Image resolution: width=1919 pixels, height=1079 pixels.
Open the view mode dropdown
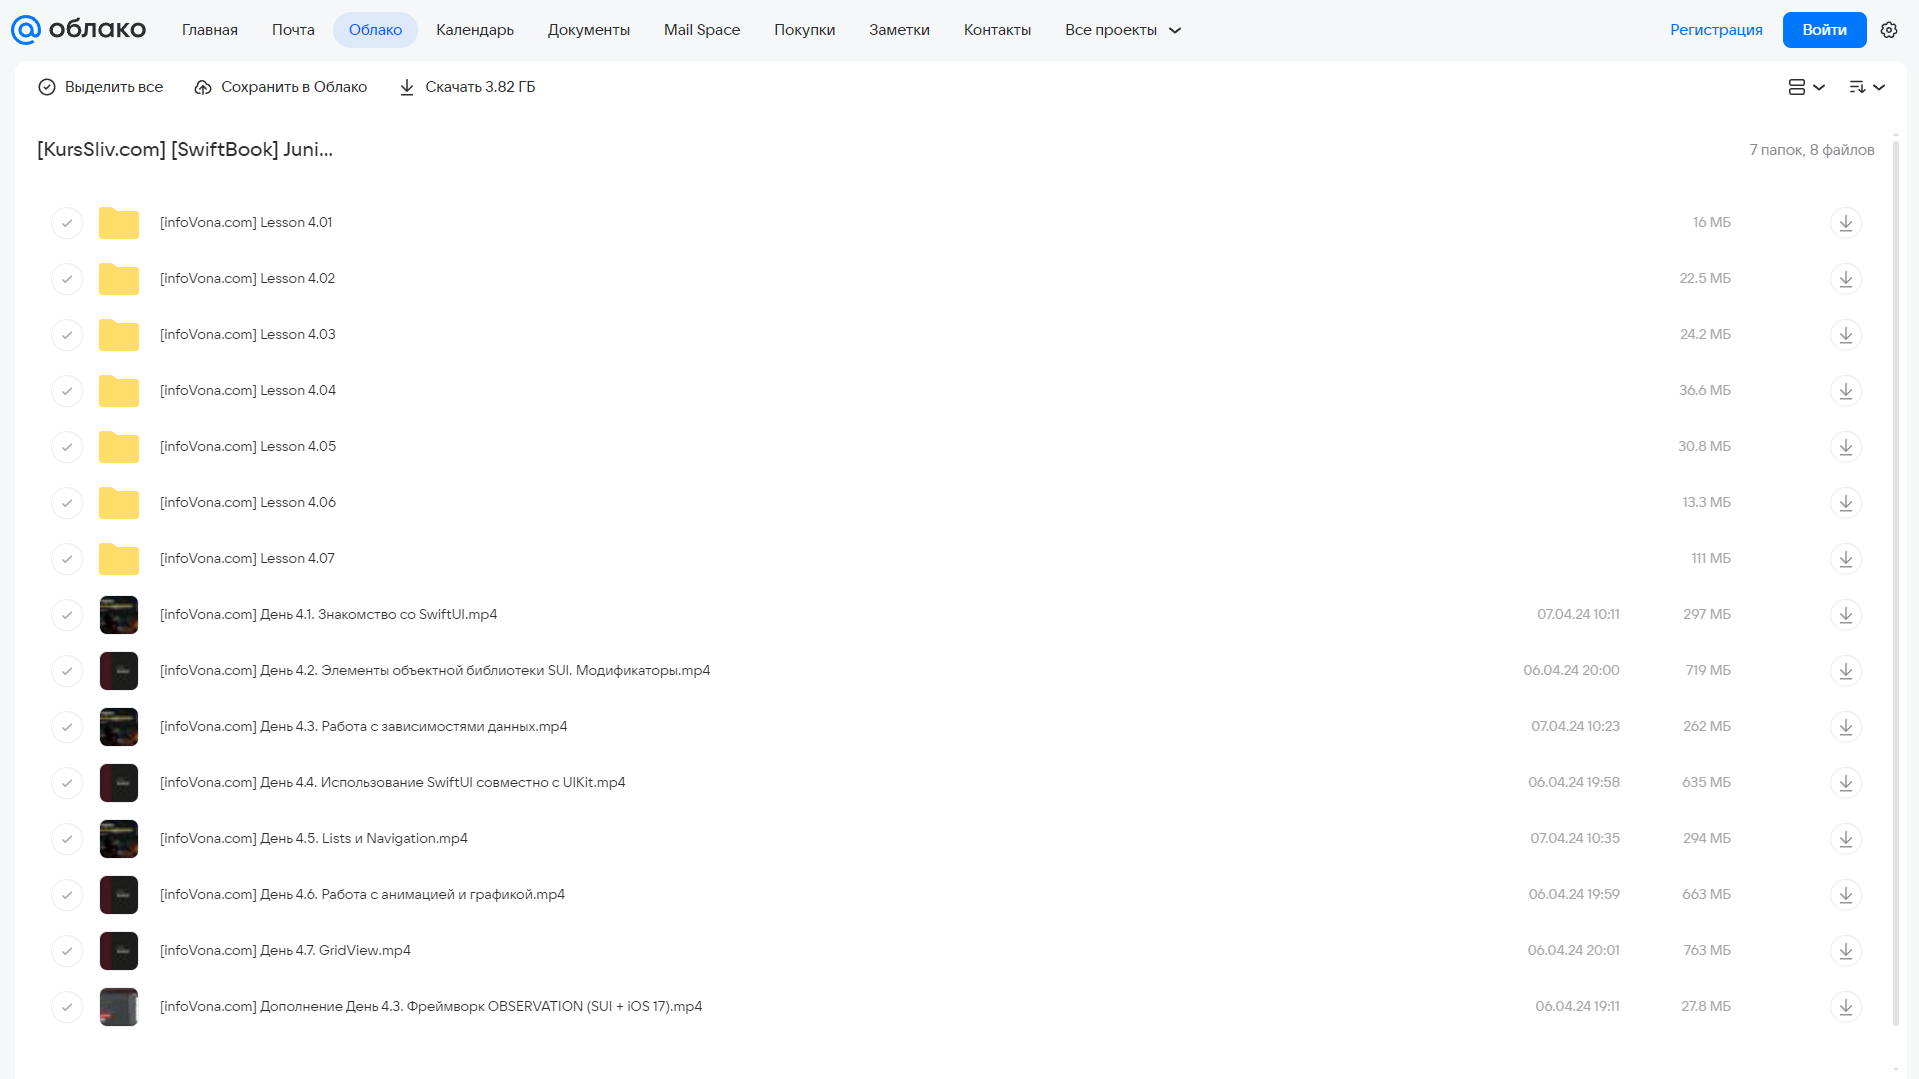(1806, 87)
